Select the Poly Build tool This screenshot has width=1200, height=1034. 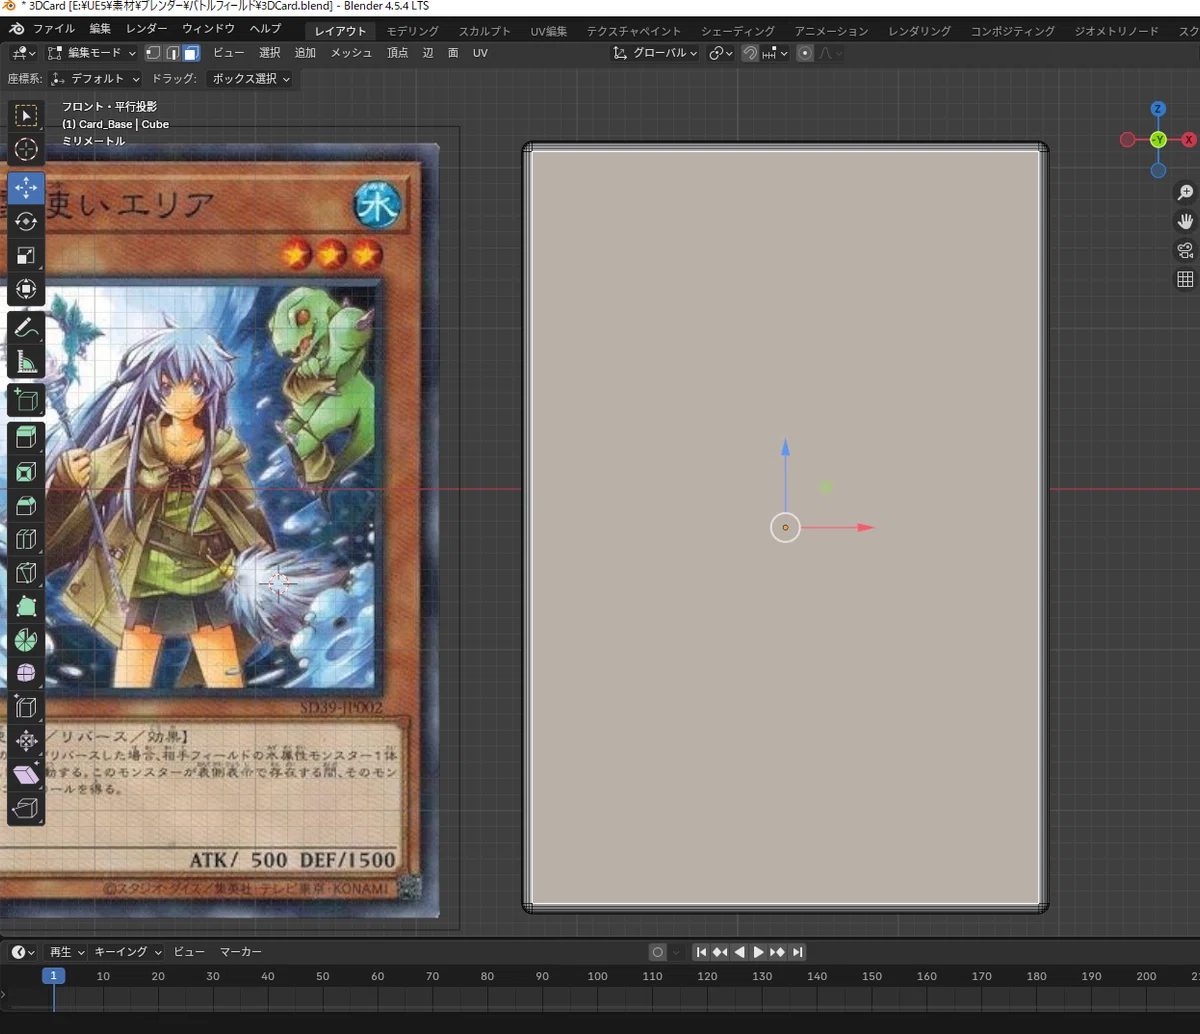[x=26, y=607]
